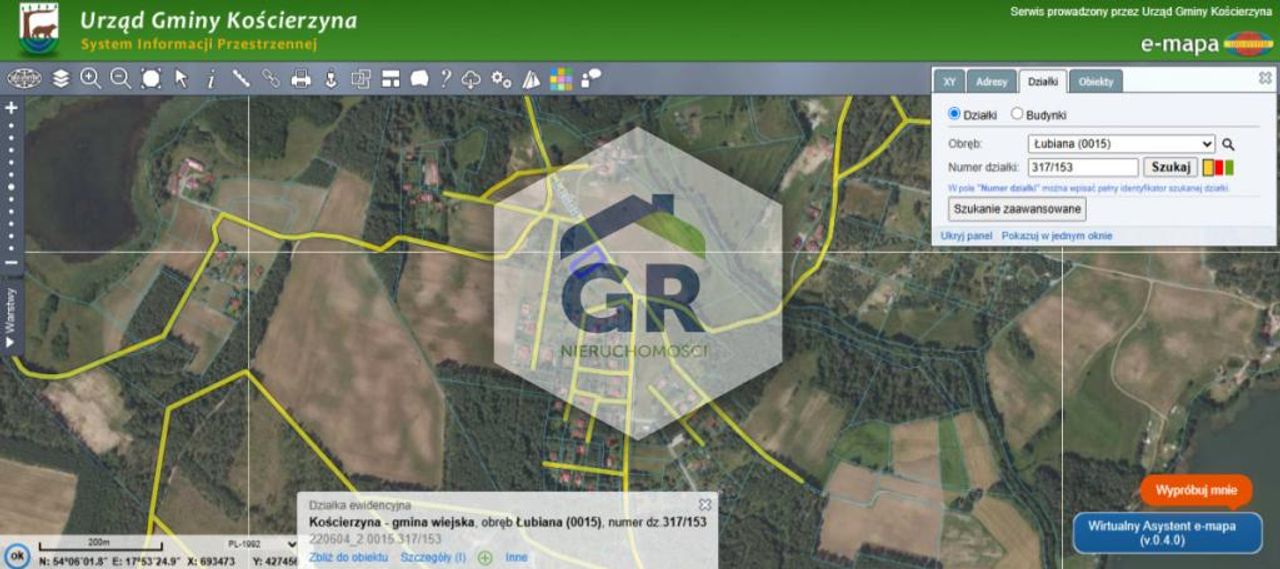Image resolution: width=1280 pixels, height=569 pixels.
Task: Select the zoom out magnifier tool
Action: [121, 78]
